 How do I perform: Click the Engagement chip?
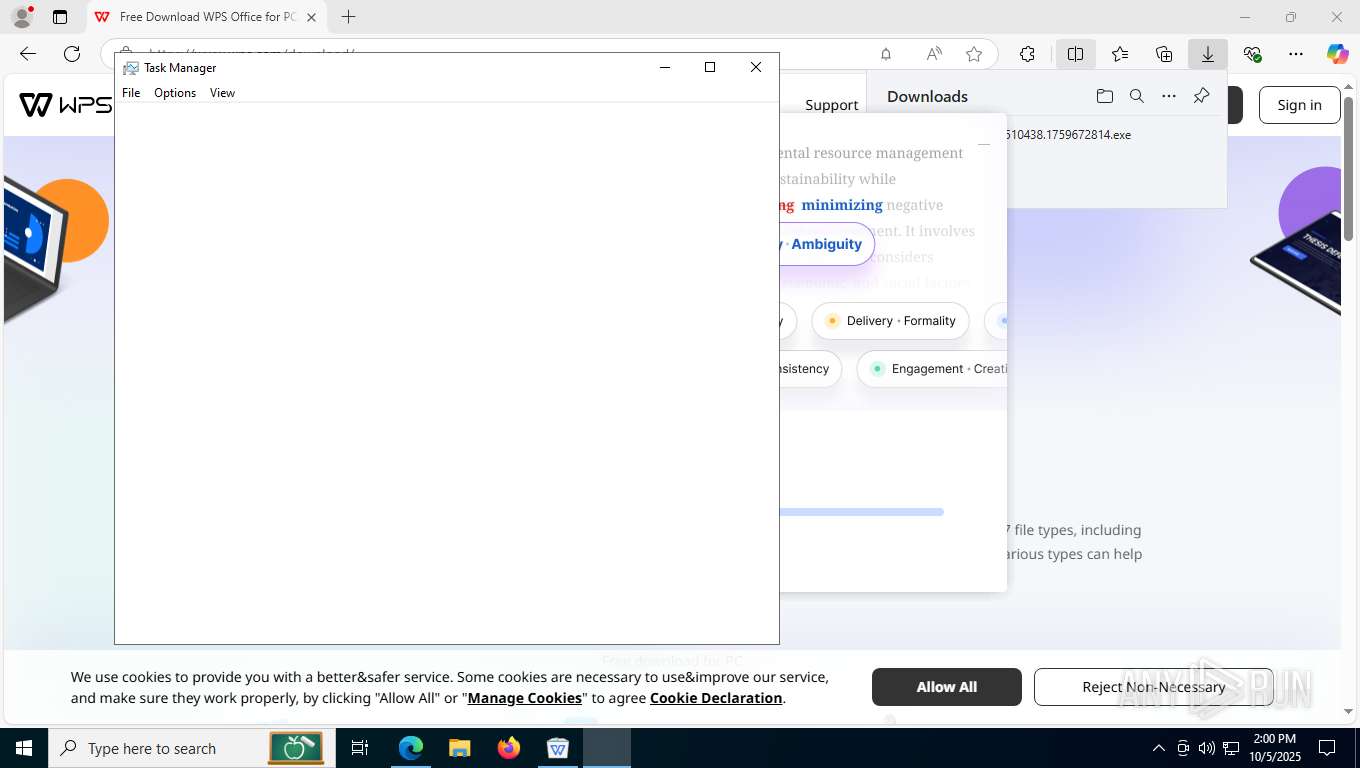click(x=932, y=369)
